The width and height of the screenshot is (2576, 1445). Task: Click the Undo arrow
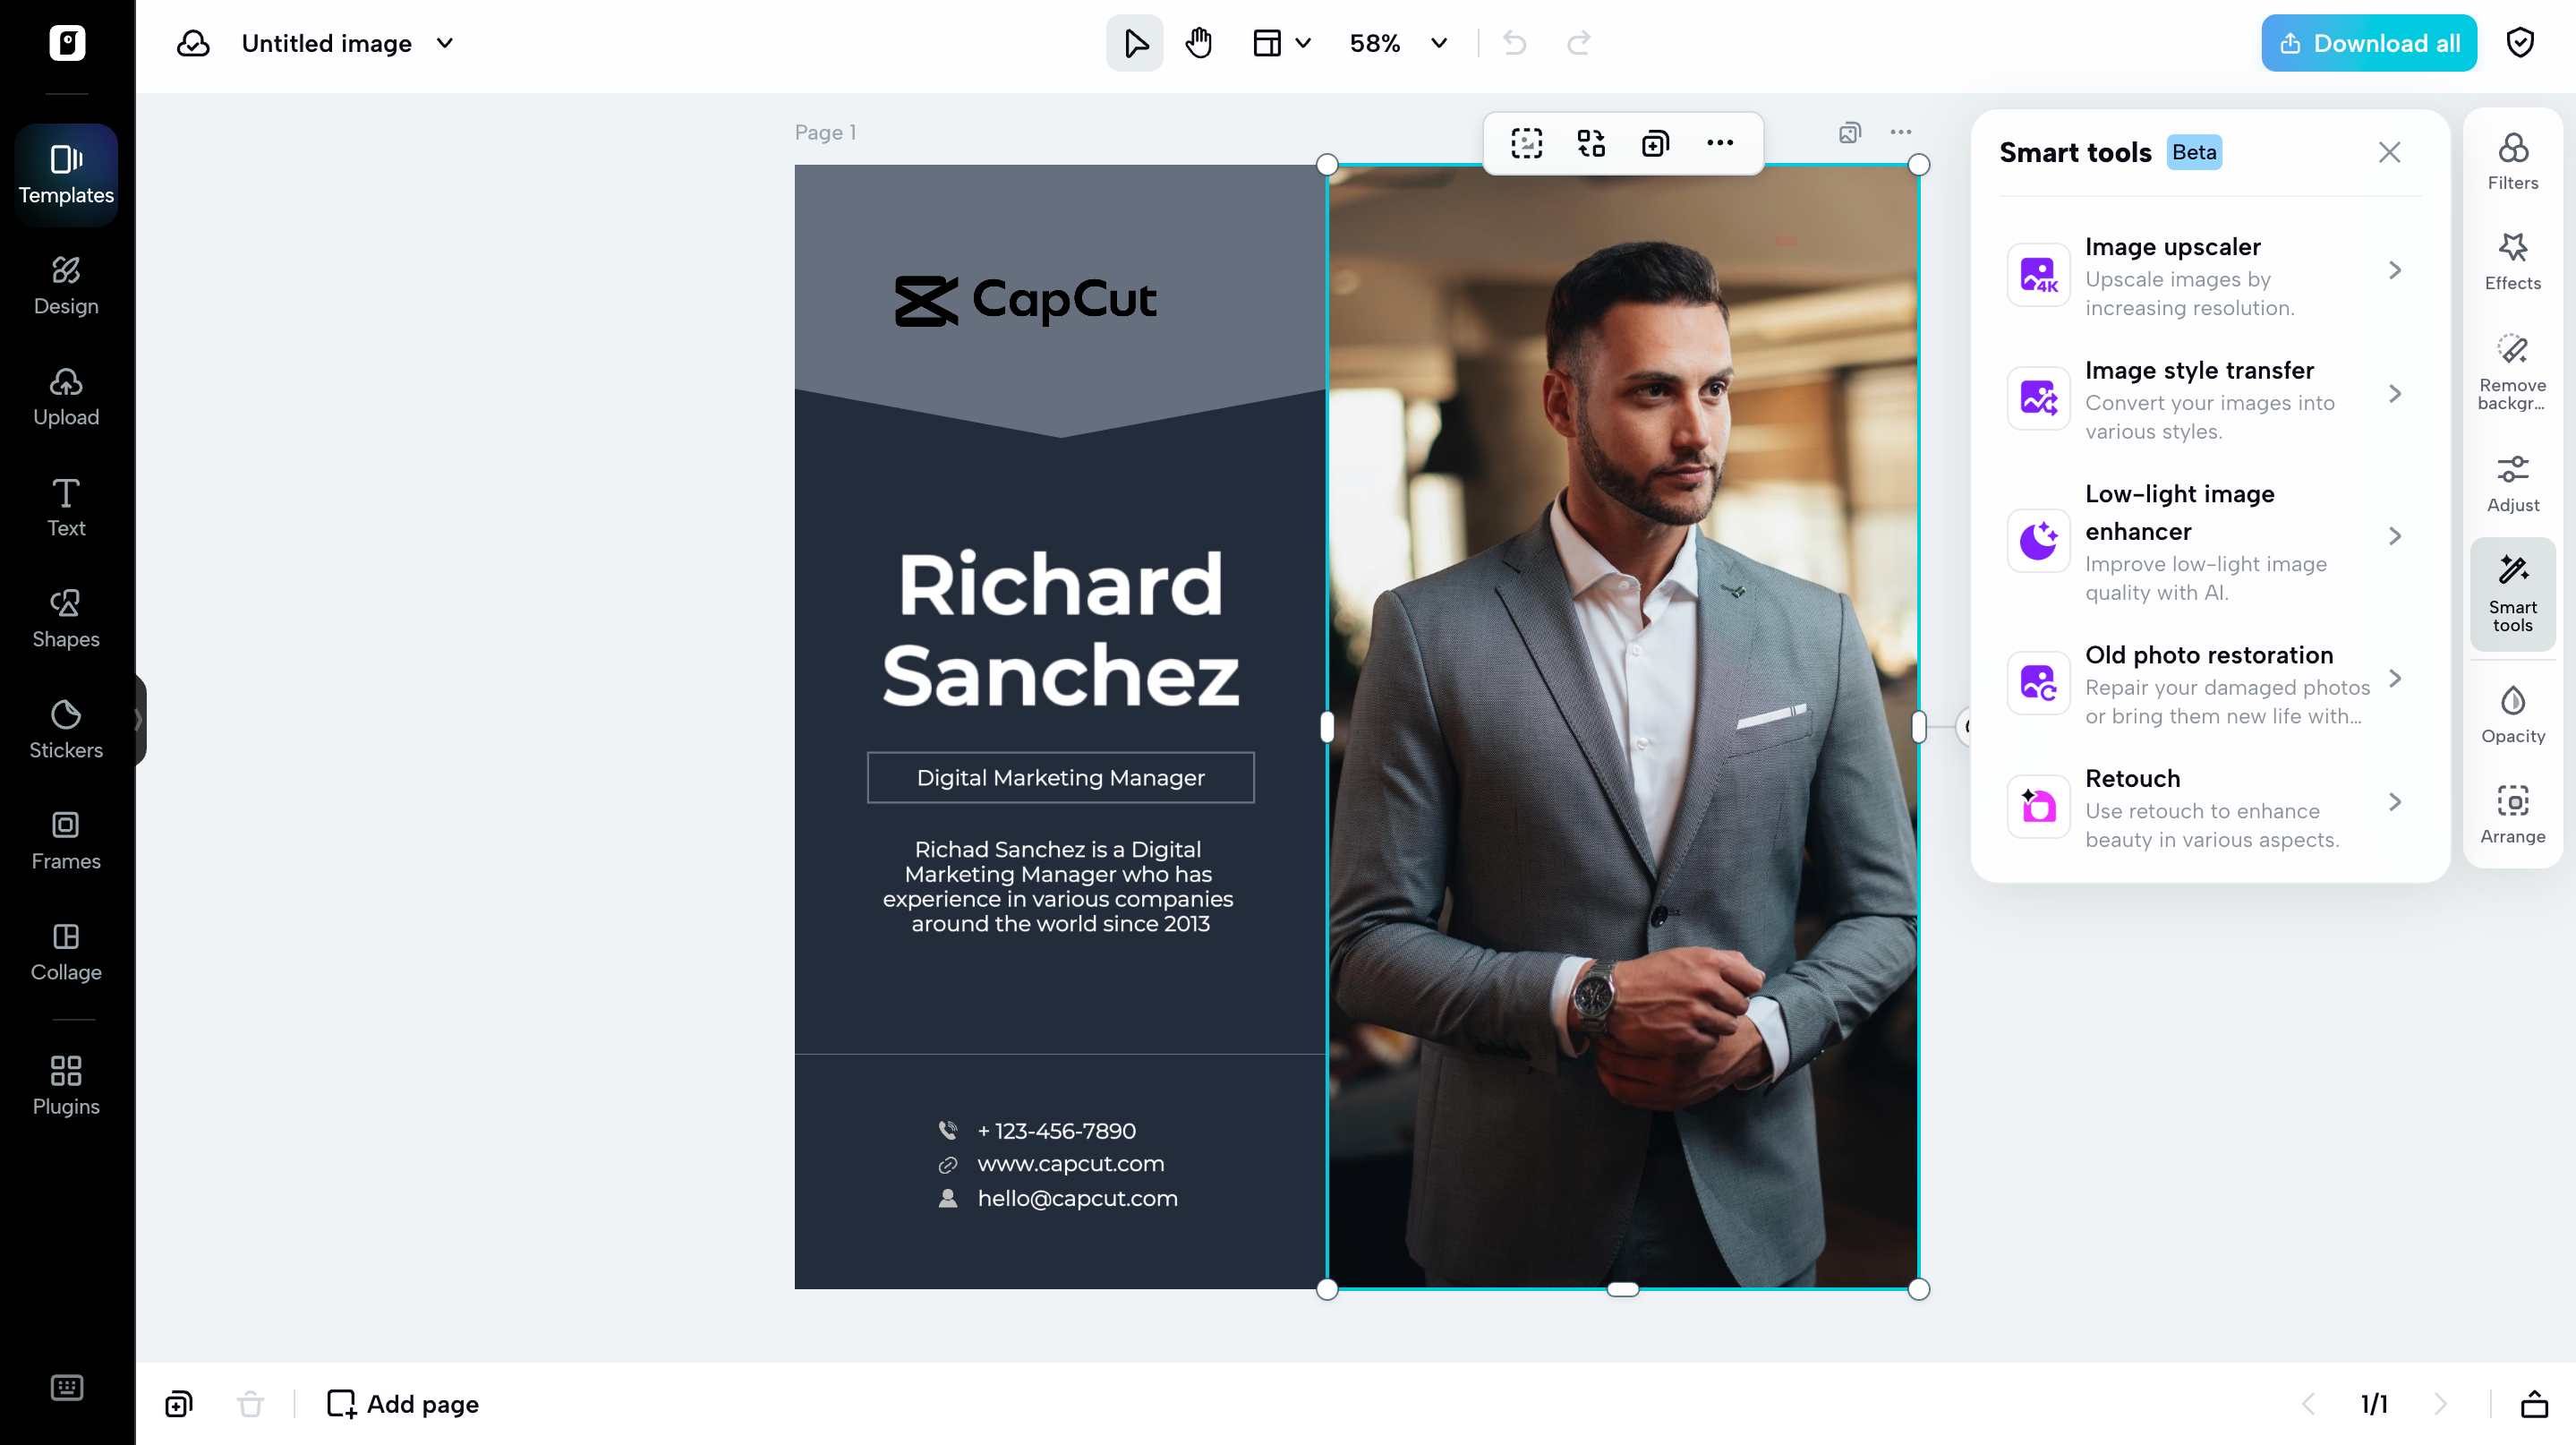[x=1513, y=43]
